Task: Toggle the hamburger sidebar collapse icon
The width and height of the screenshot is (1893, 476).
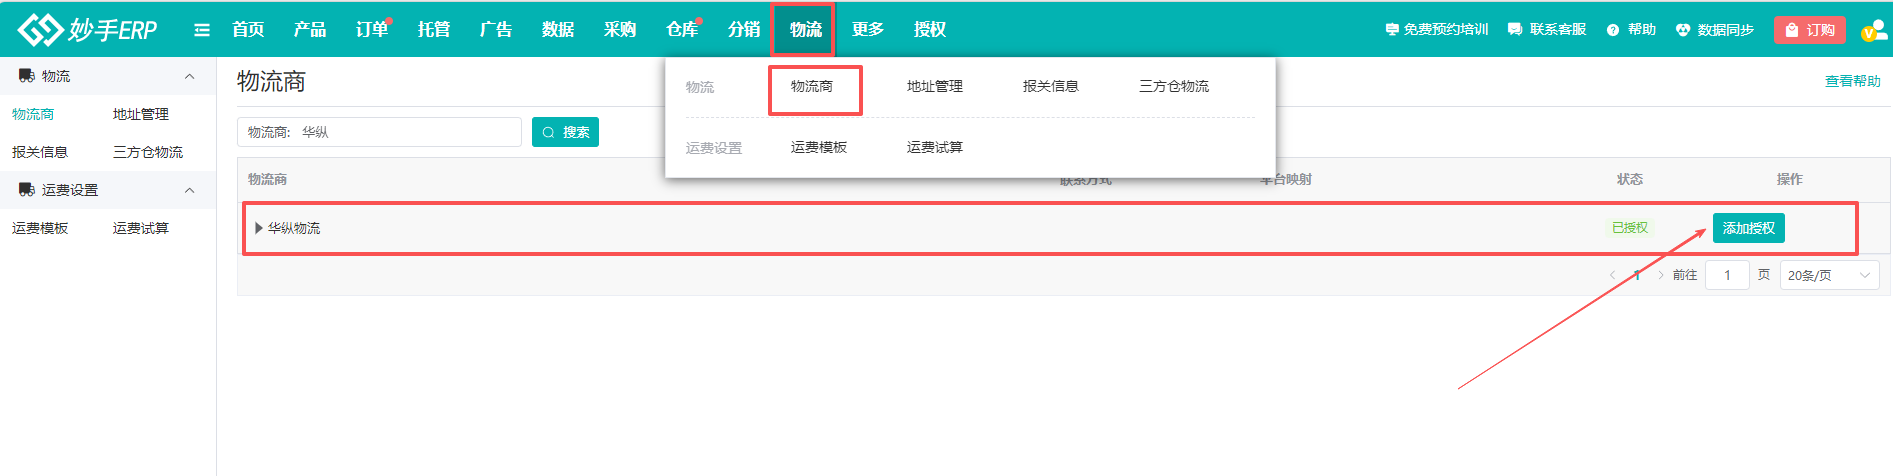Action: tap(202, 30)
